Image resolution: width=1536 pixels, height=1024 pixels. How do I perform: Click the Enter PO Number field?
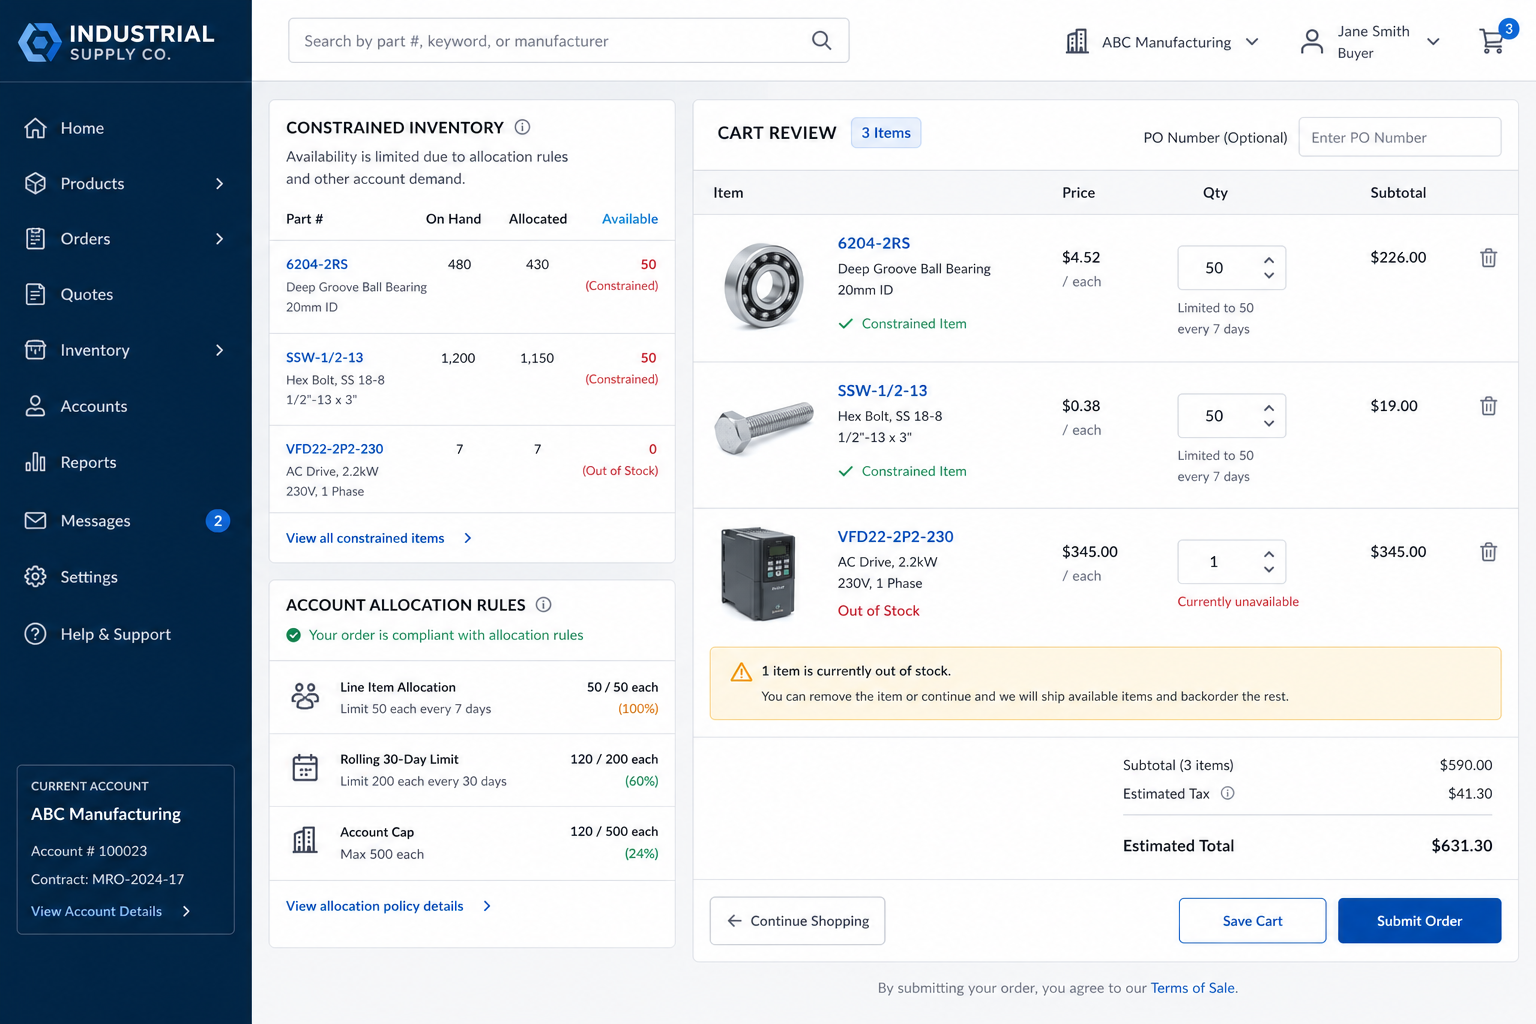[x=1399, y=137]
